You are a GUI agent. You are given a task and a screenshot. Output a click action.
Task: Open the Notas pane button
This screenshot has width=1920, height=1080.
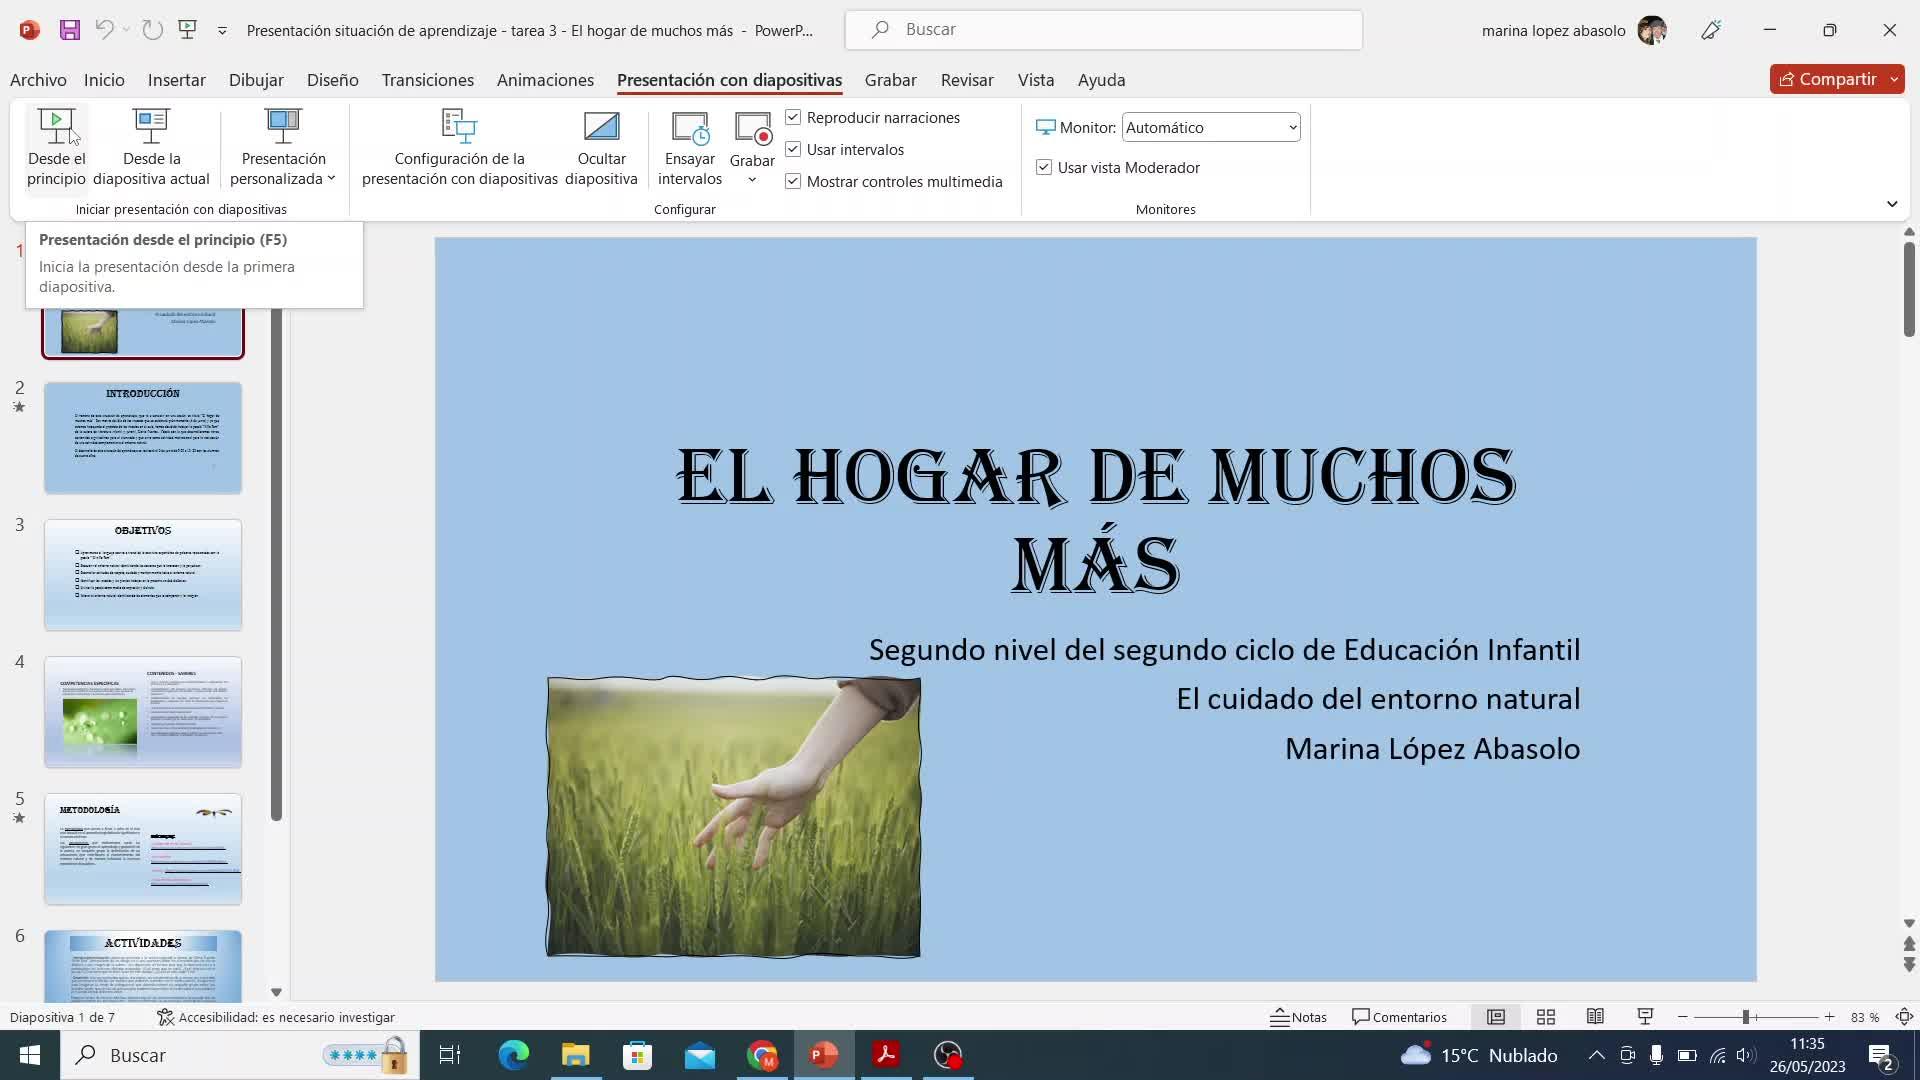(1298, 1017)
